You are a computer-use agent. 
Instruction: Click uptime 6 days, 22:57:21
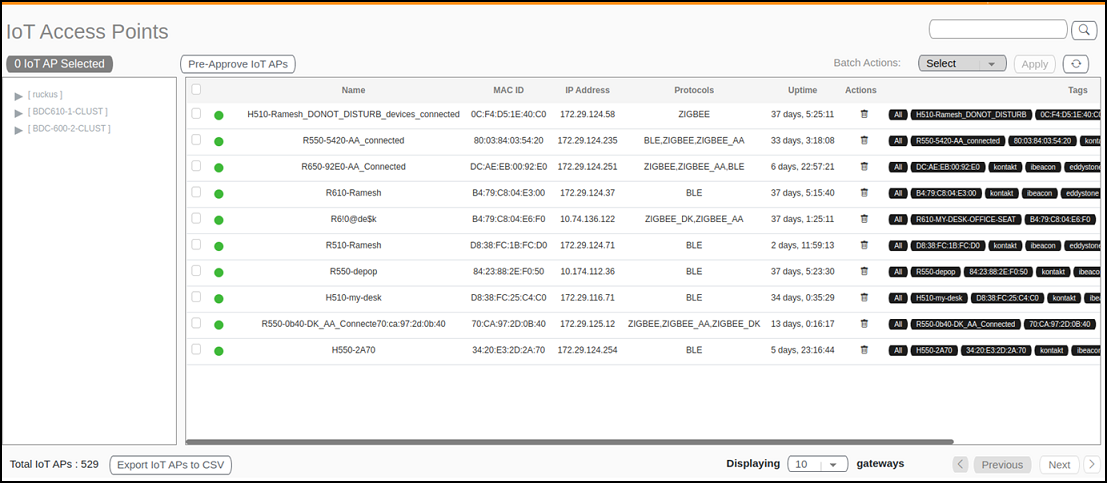tap(803, 167)
